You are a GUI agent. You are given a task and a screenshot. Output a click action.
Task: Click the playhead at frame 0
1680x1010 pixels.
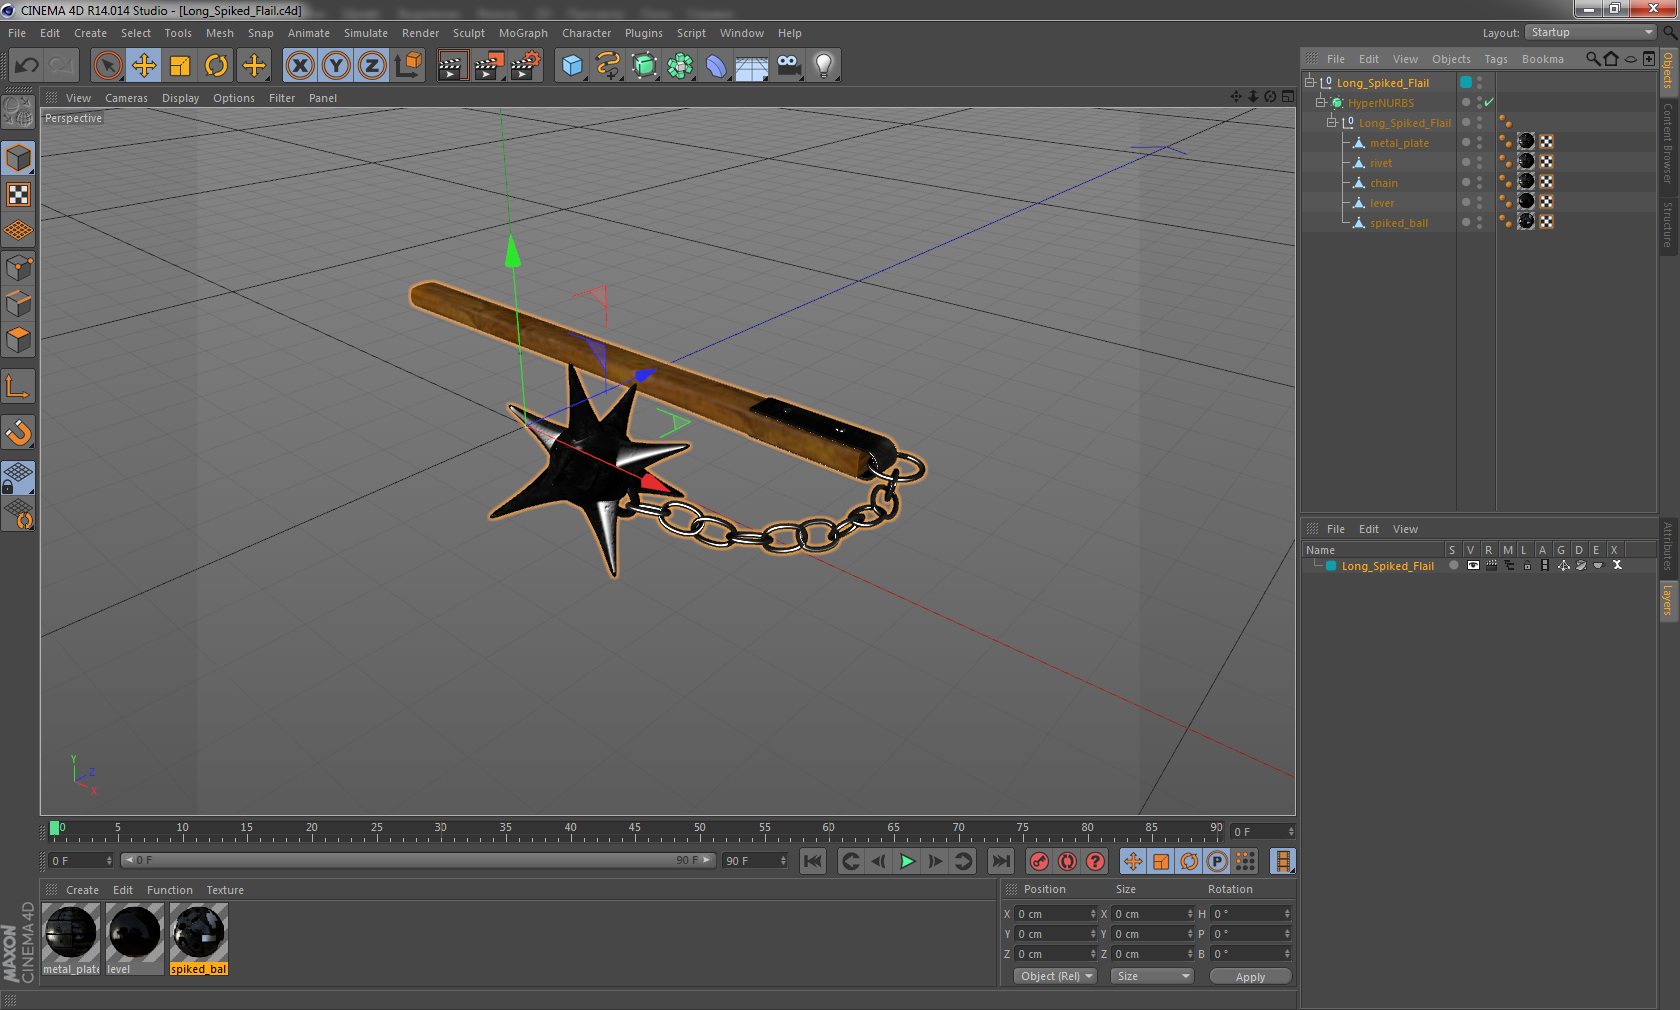[x=55, y=828]
